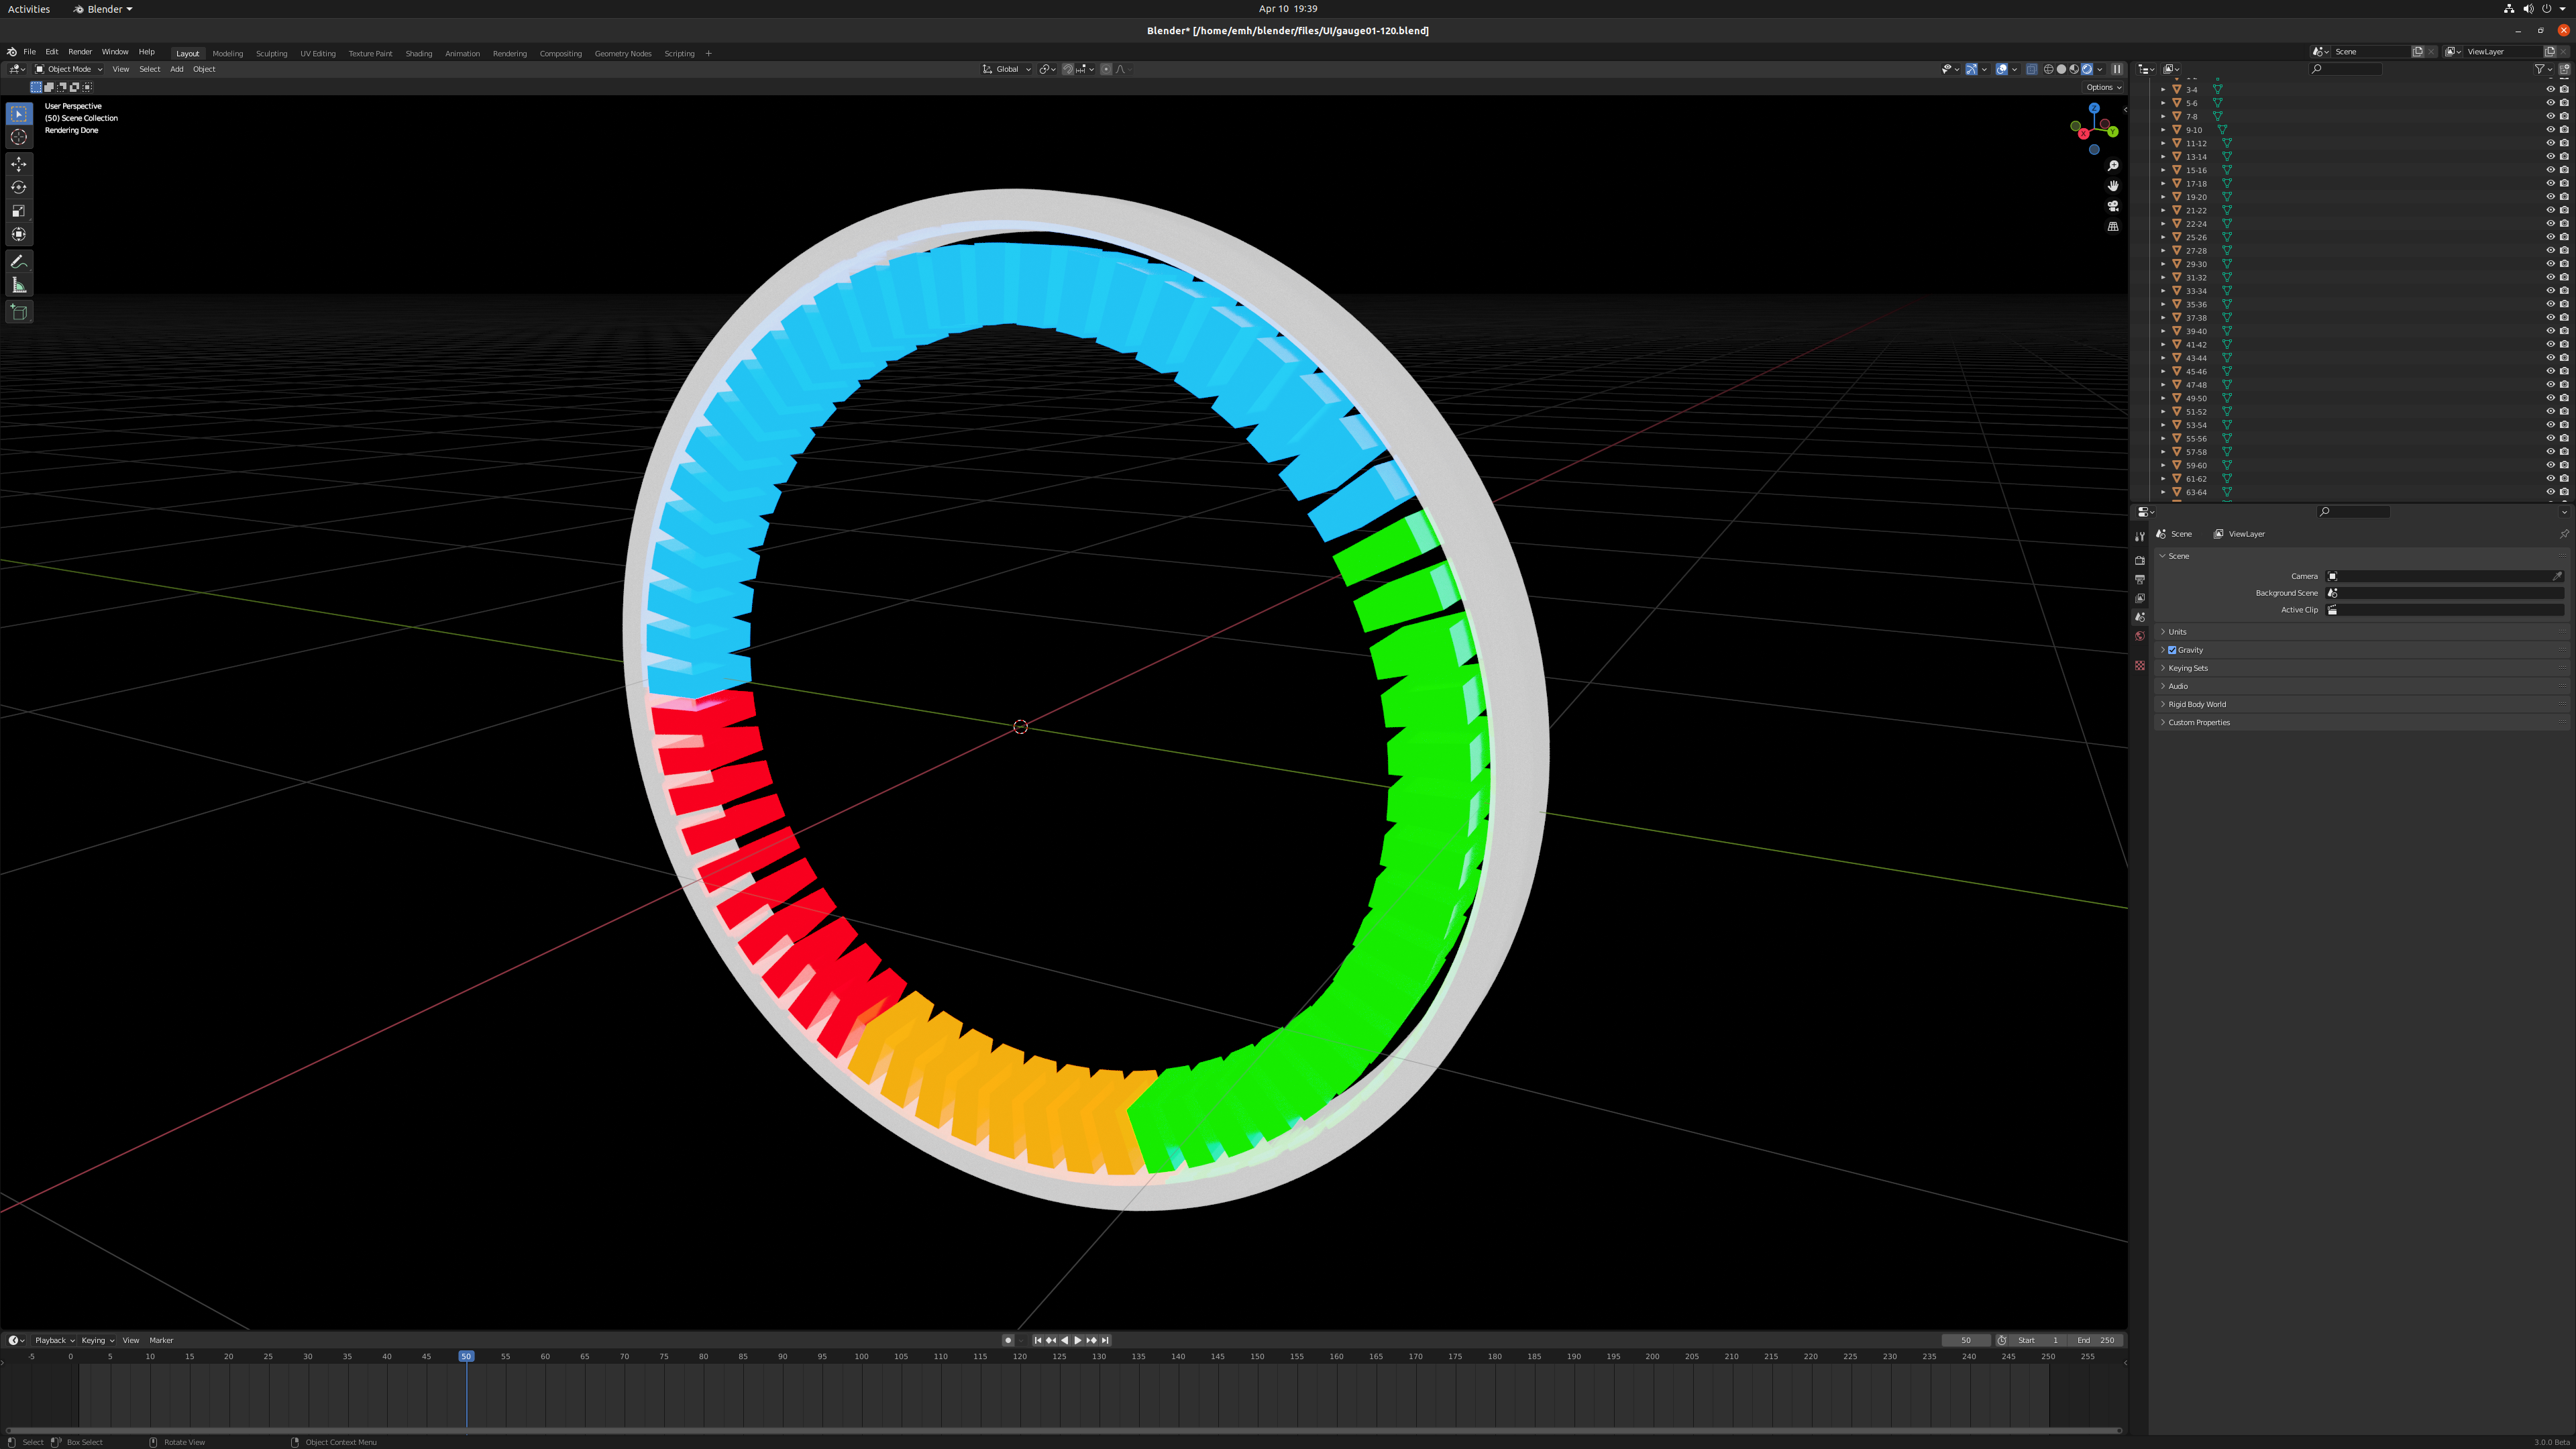Select solid viewport shading
The height and width of the screenshot is (1449, 2576).
pos(2062,69)
